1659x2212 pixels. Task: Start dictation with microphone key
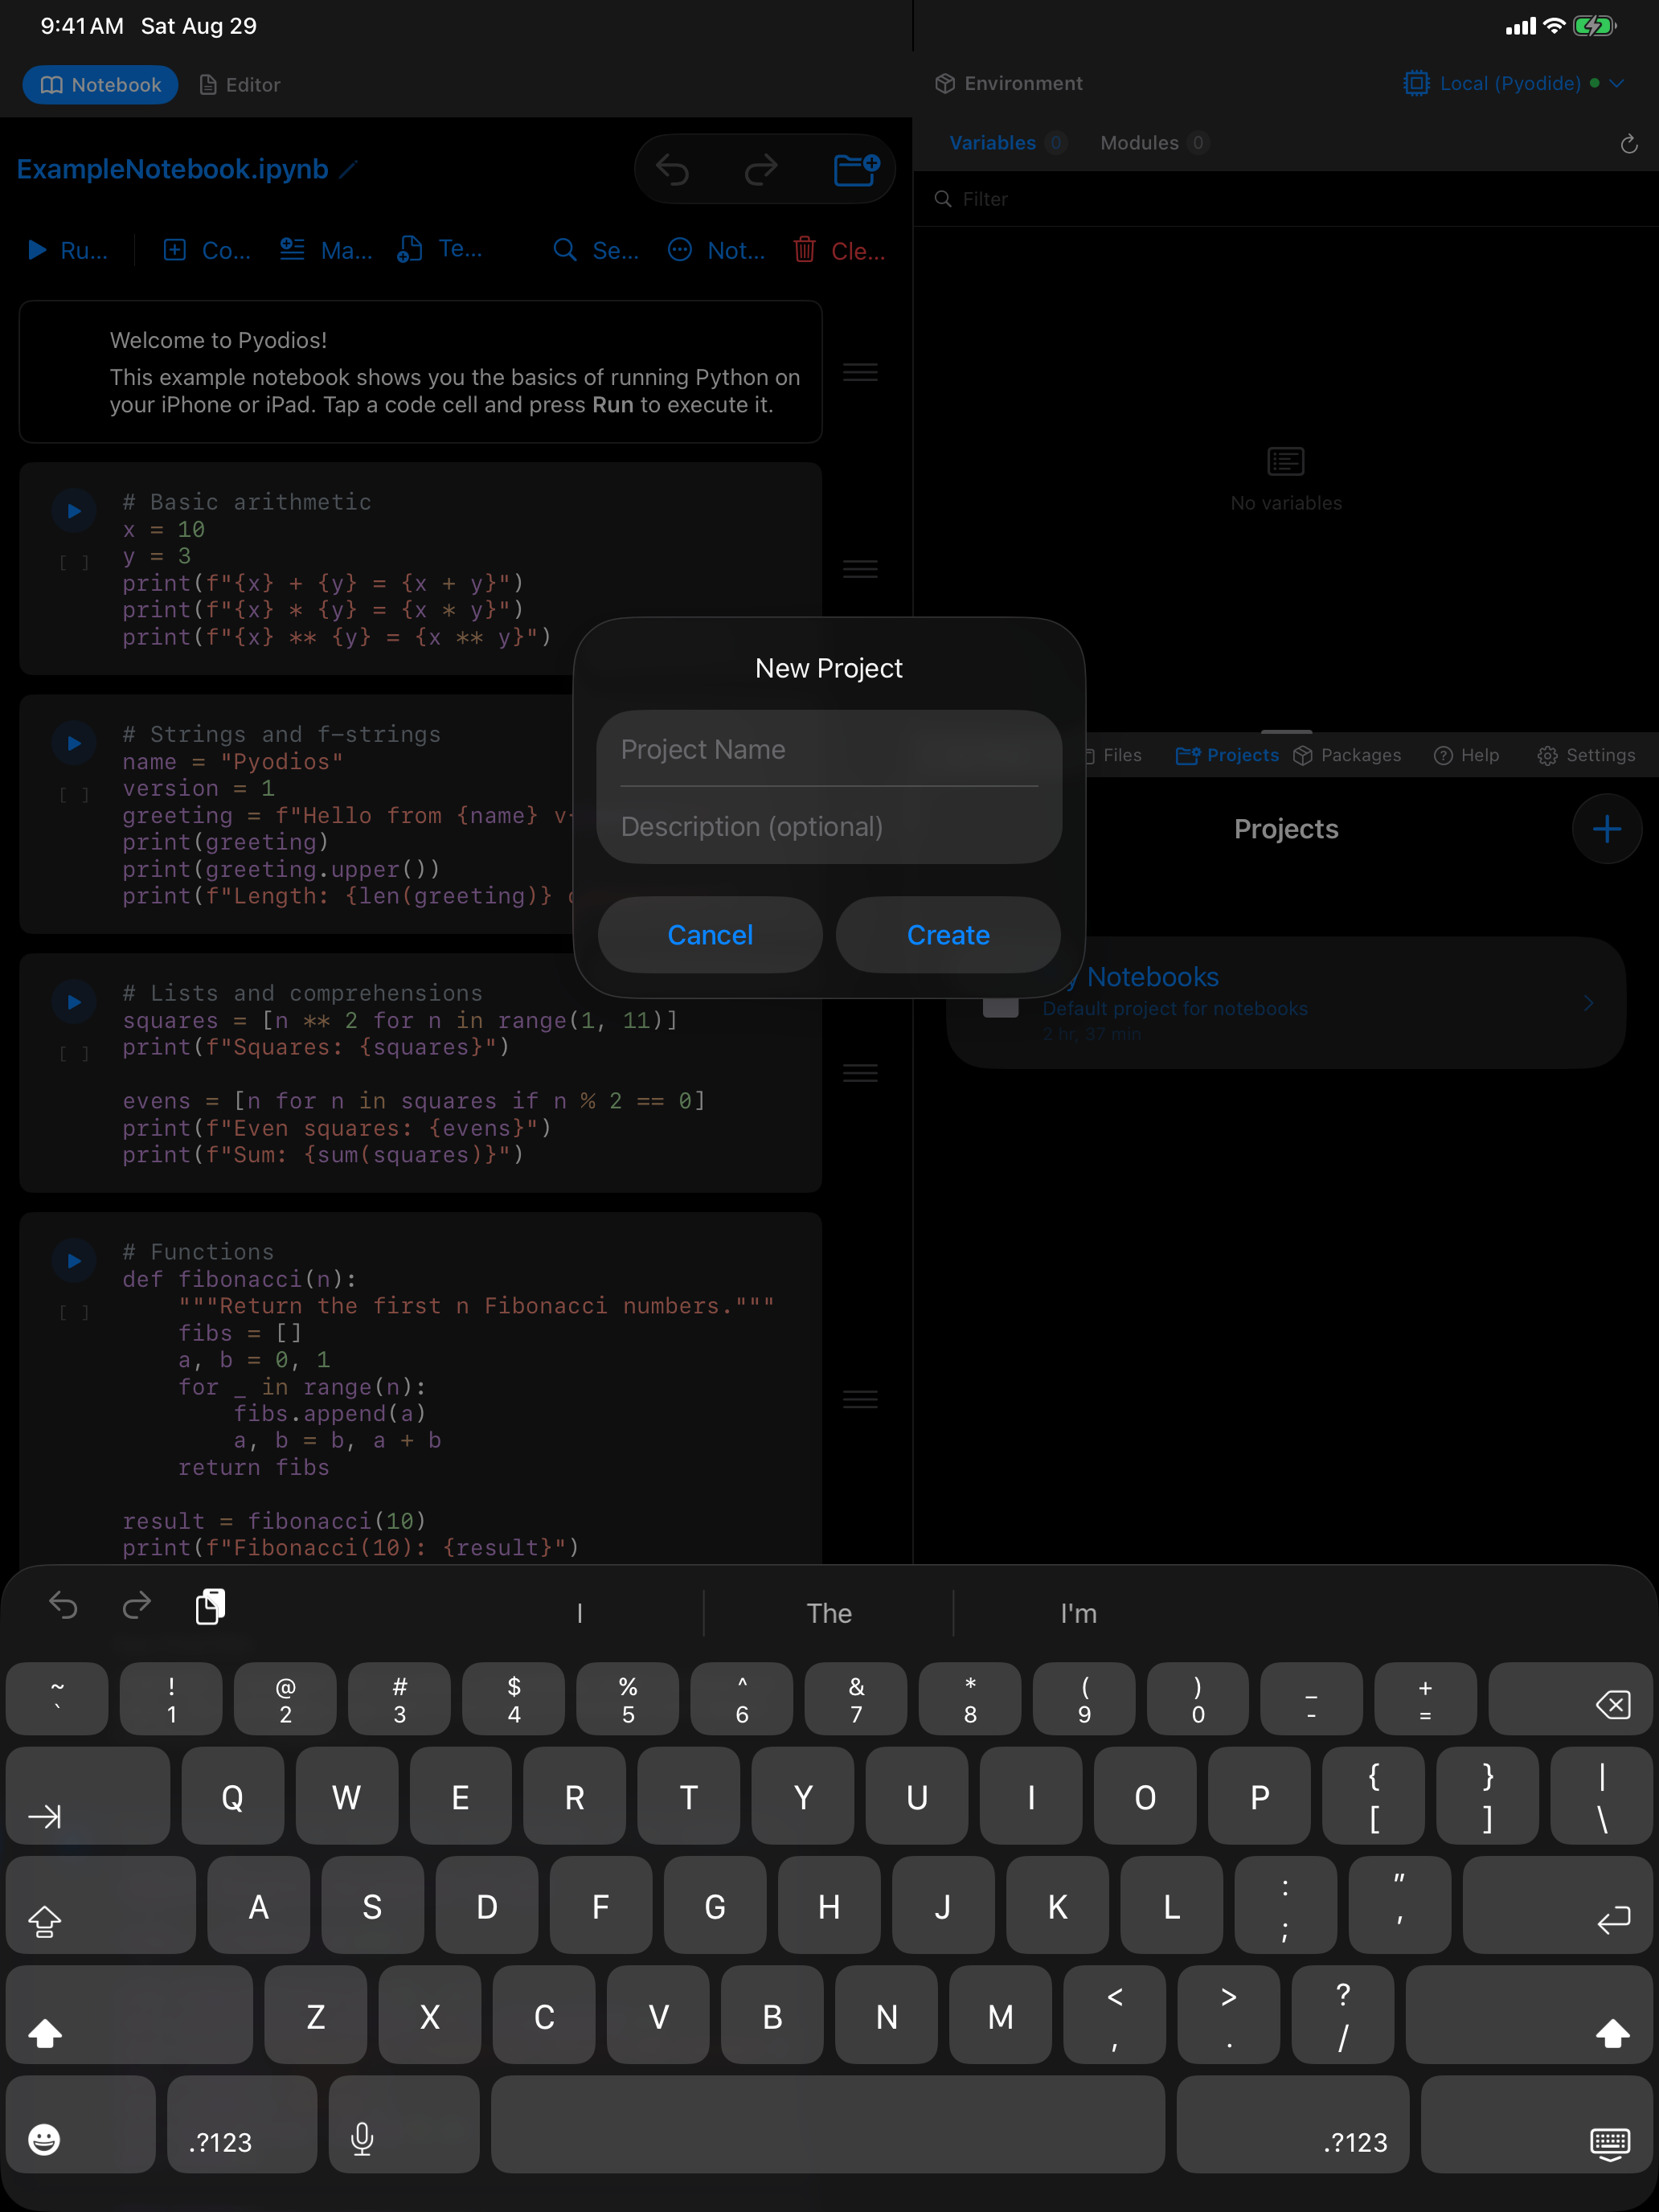click(404, 2125)
